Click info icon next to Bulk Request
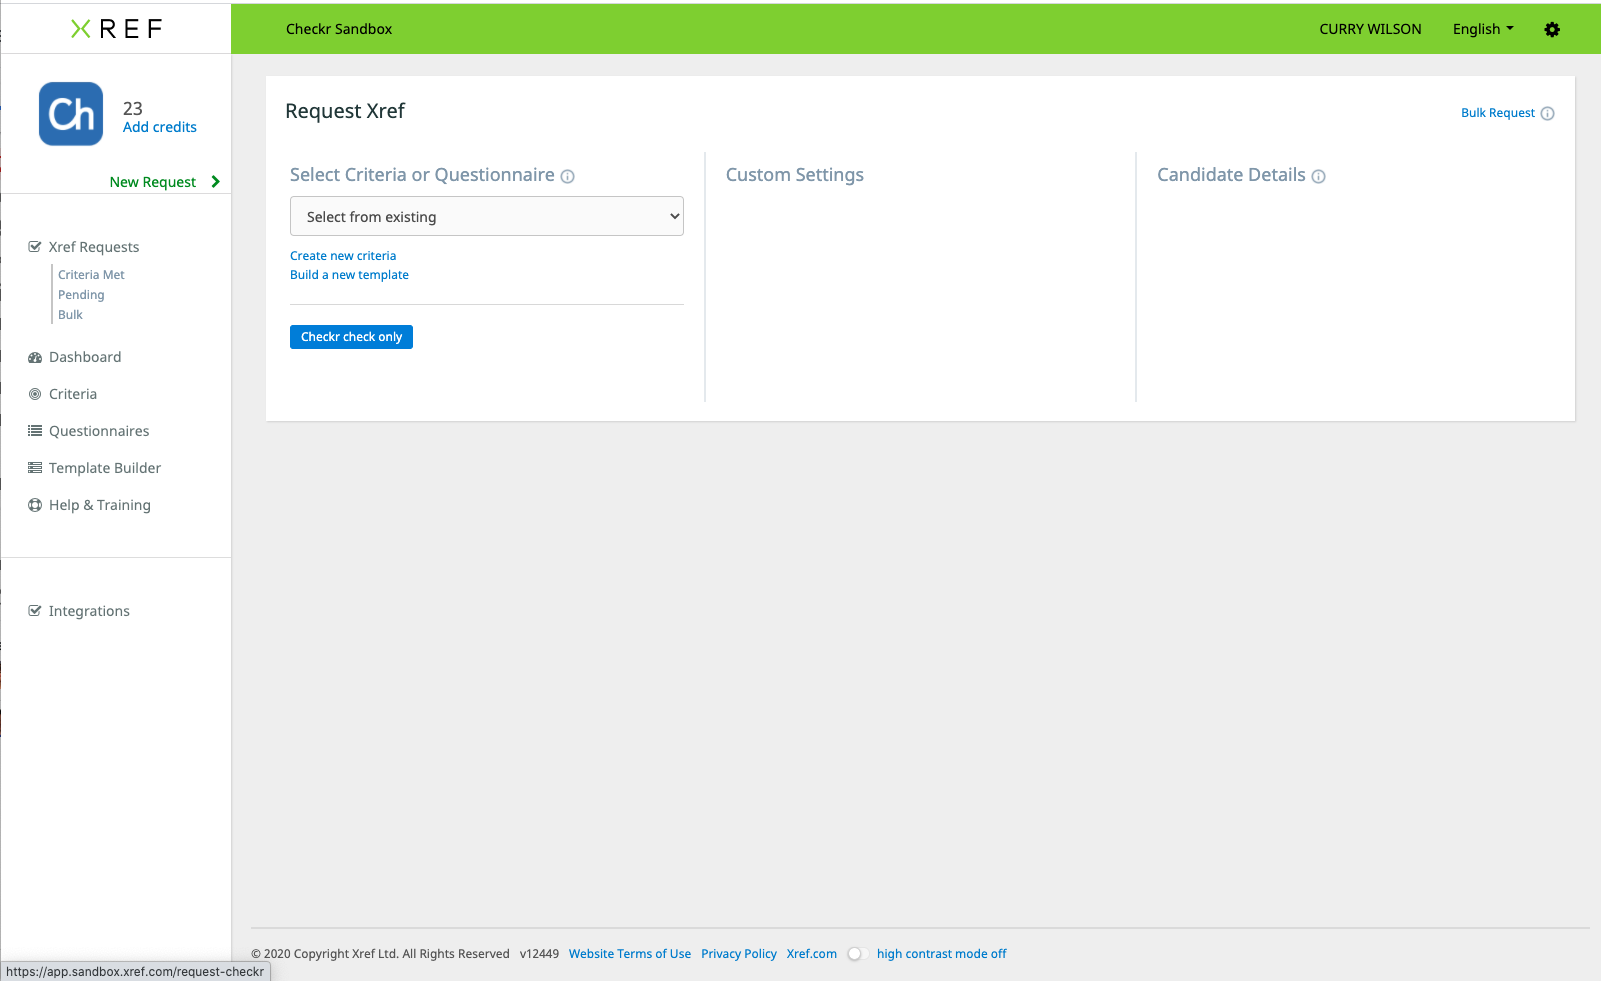 click(x=1547, y=113)
